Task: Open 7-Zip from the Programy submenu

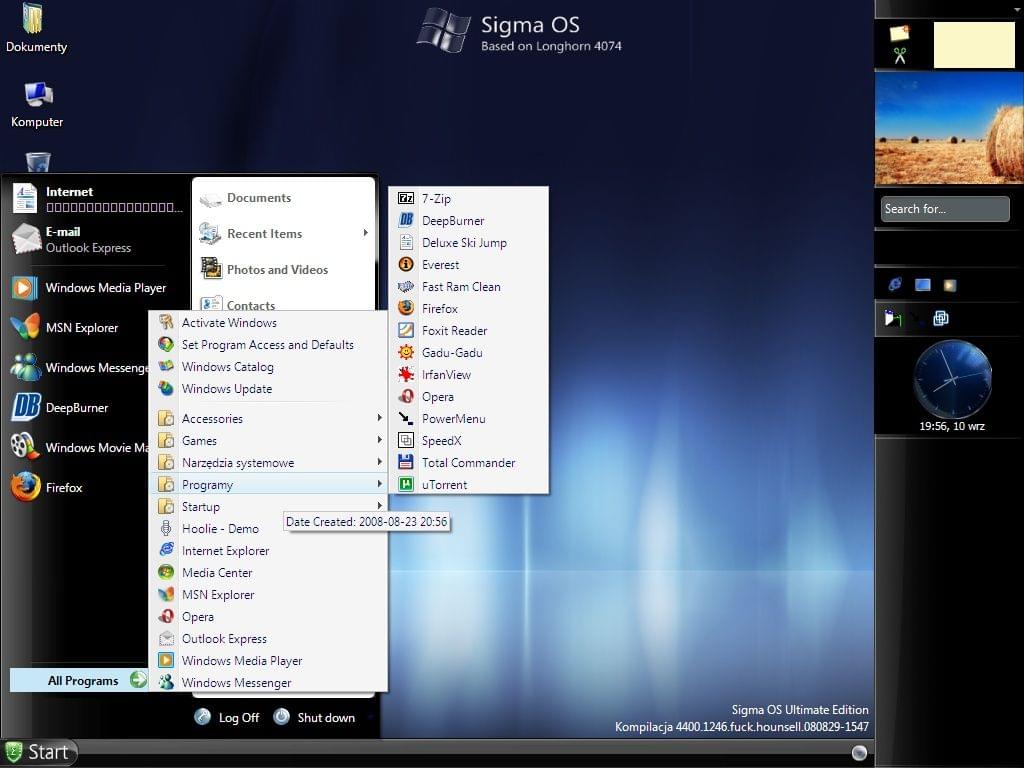Action: [x=468, y=199]
